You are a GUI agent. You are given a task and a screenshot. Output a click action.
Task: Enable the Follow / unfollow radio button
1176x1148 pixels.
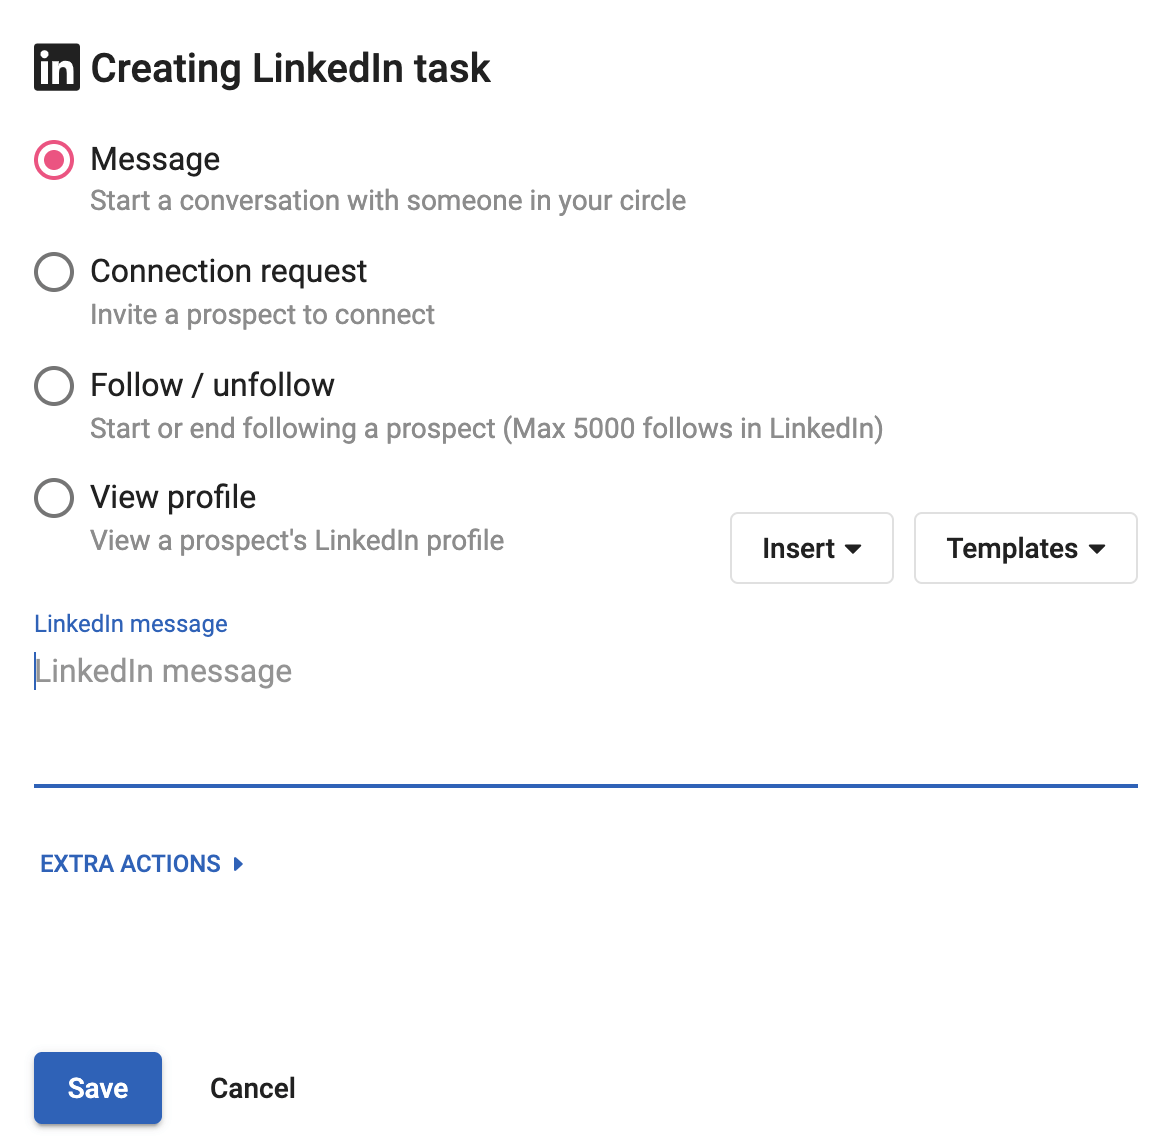point(54,386)
